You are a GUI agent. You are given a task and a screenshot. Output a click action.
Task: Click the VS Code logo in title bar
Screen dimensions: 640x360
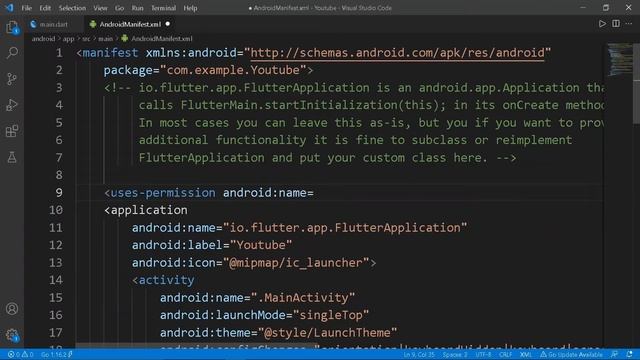pos(9,7)
